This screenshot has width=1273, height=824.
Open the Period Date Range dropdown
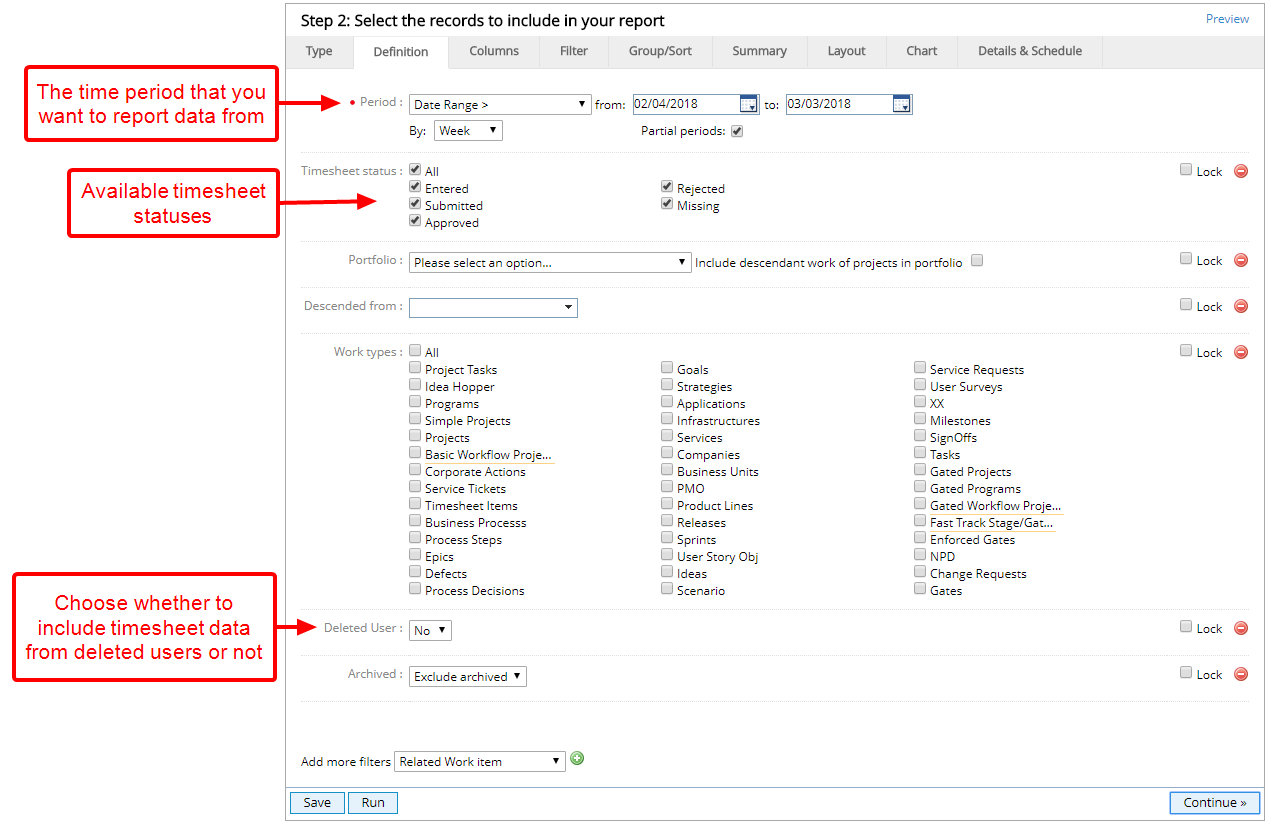click(x=500, y=104)
